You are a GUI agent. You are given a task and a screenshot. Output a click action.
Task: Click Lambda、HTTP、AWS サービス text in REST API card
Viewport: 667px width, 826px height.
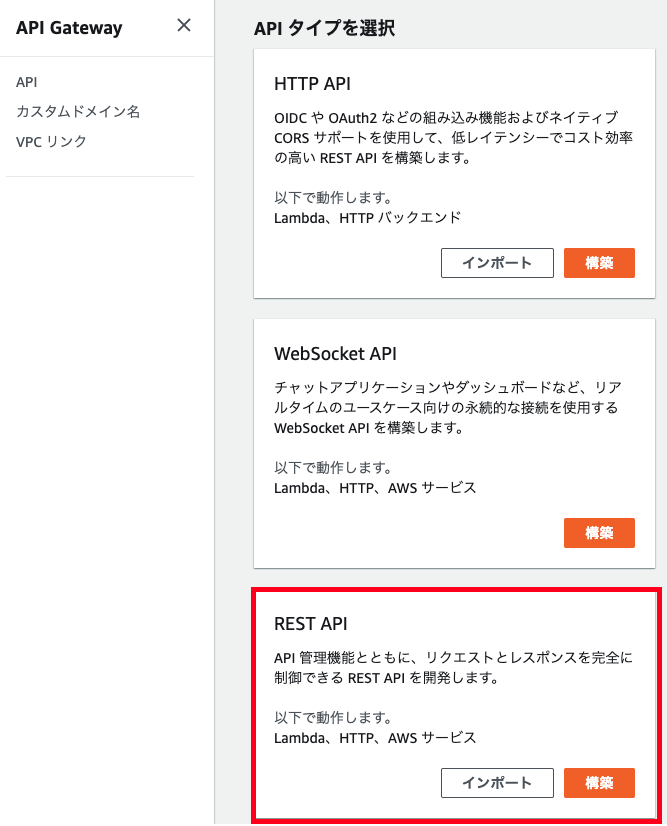tap(375, 738)
